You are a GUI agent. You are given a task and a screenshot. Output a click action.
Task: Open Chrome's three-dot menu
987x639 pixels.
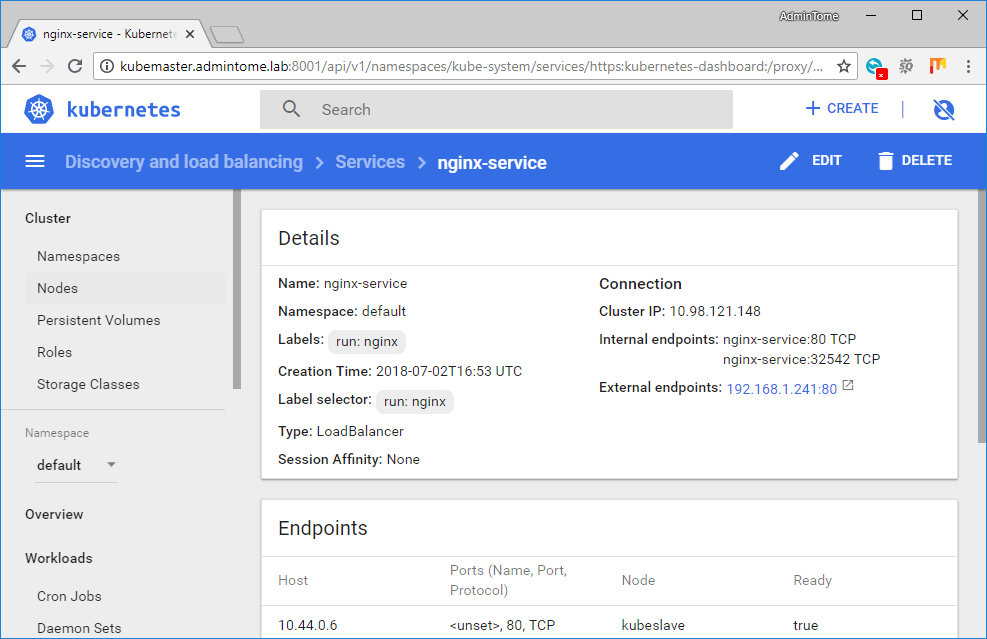tap(968, 66)
